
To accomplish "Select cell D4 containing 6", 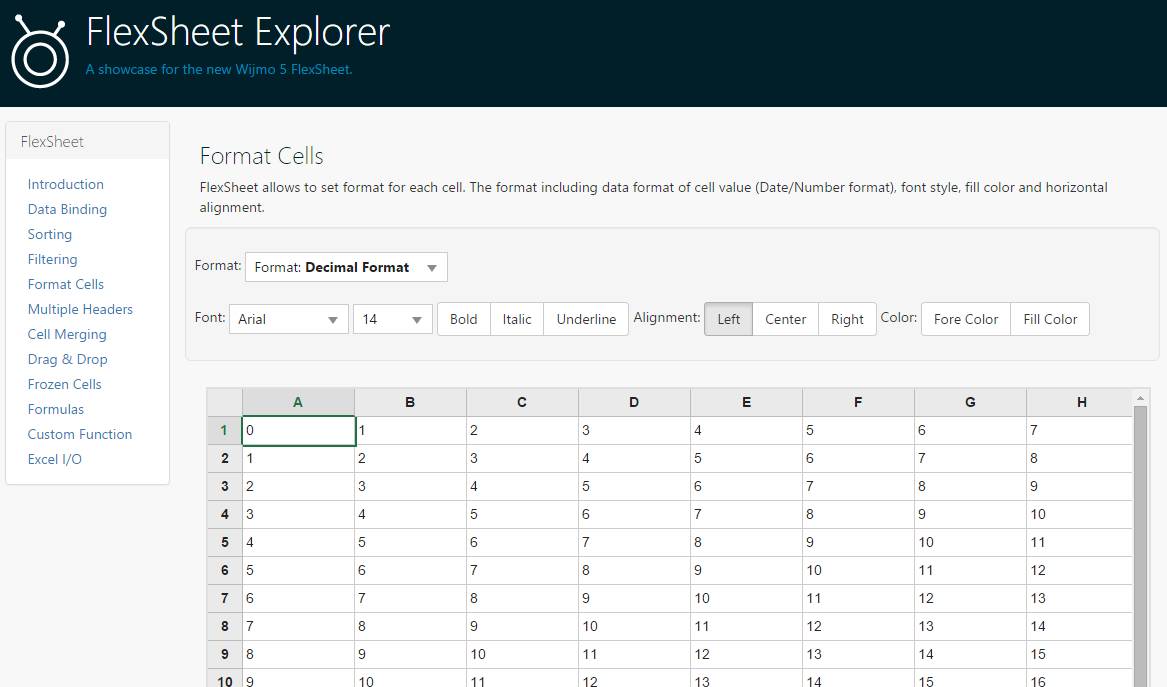I will (634, 514).
